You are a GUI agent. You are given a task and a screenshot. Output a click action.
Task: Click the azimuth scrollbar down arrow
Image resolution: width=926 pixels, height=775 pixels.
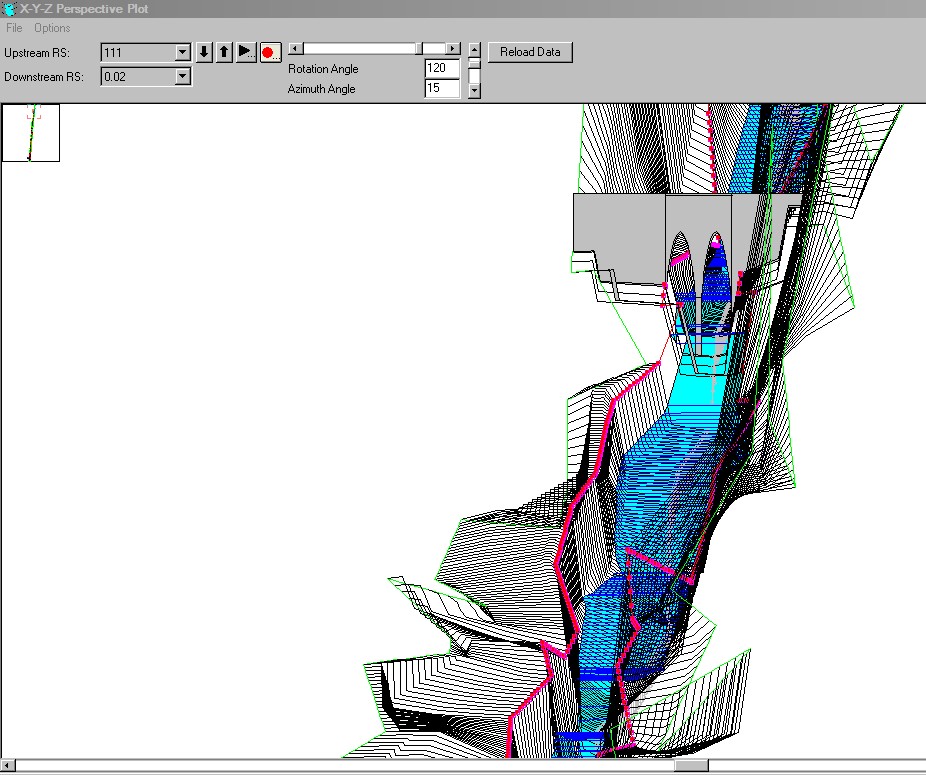(474, 90)
